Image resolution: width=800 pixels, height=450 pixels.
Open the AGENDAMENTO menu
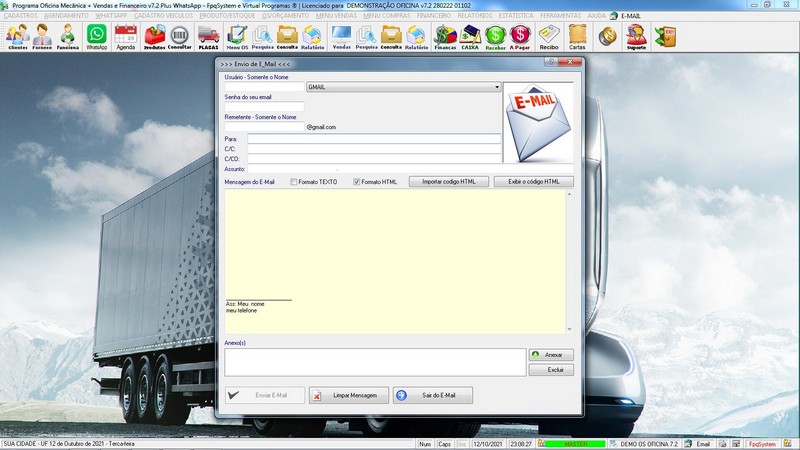point(66,16)
